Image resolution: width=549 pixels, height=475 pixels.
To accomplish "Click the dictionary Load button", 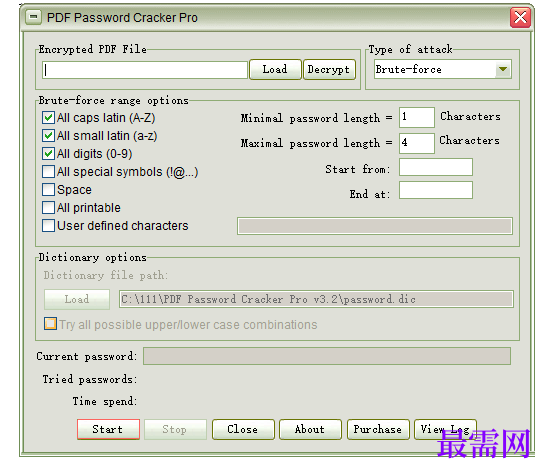I will click(x=77, y=299).
